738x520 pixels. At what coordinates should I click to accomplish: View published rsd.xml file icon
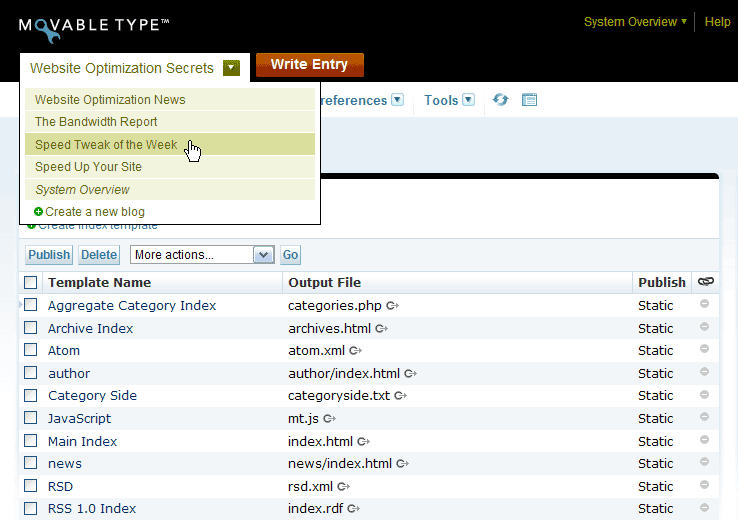tap(344, 487)
